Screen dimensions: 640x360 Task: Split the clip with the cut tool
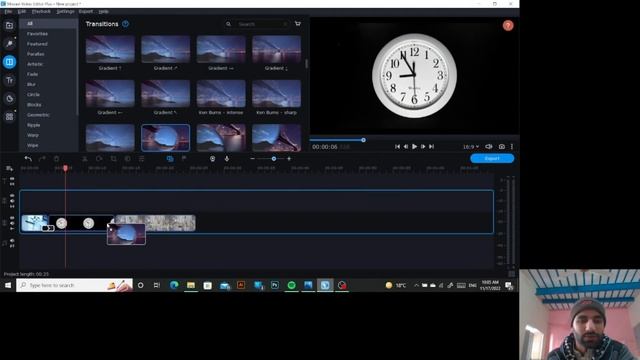tap(84, 158)
